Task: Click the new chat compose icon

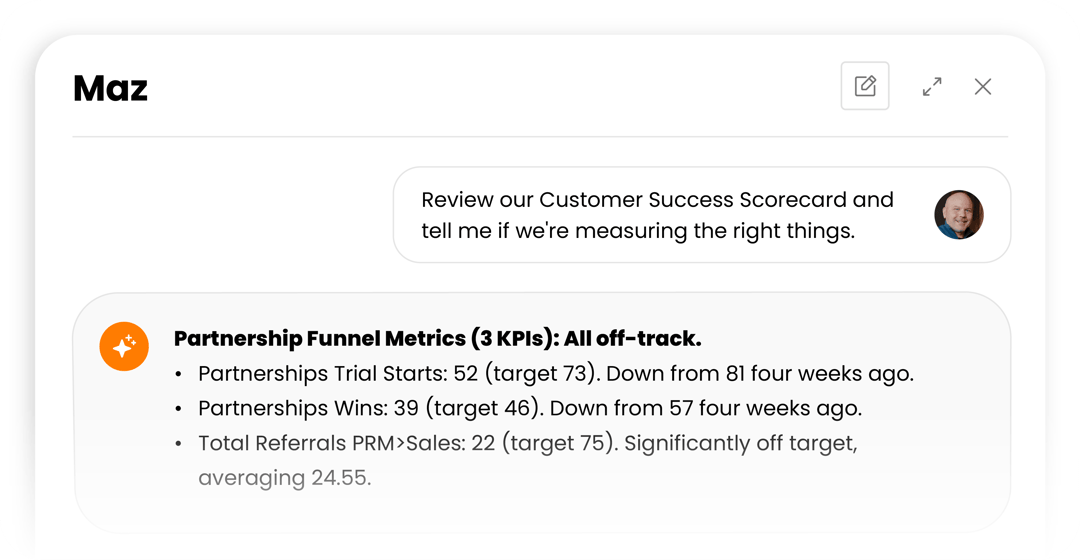Action: click(864, 86)
